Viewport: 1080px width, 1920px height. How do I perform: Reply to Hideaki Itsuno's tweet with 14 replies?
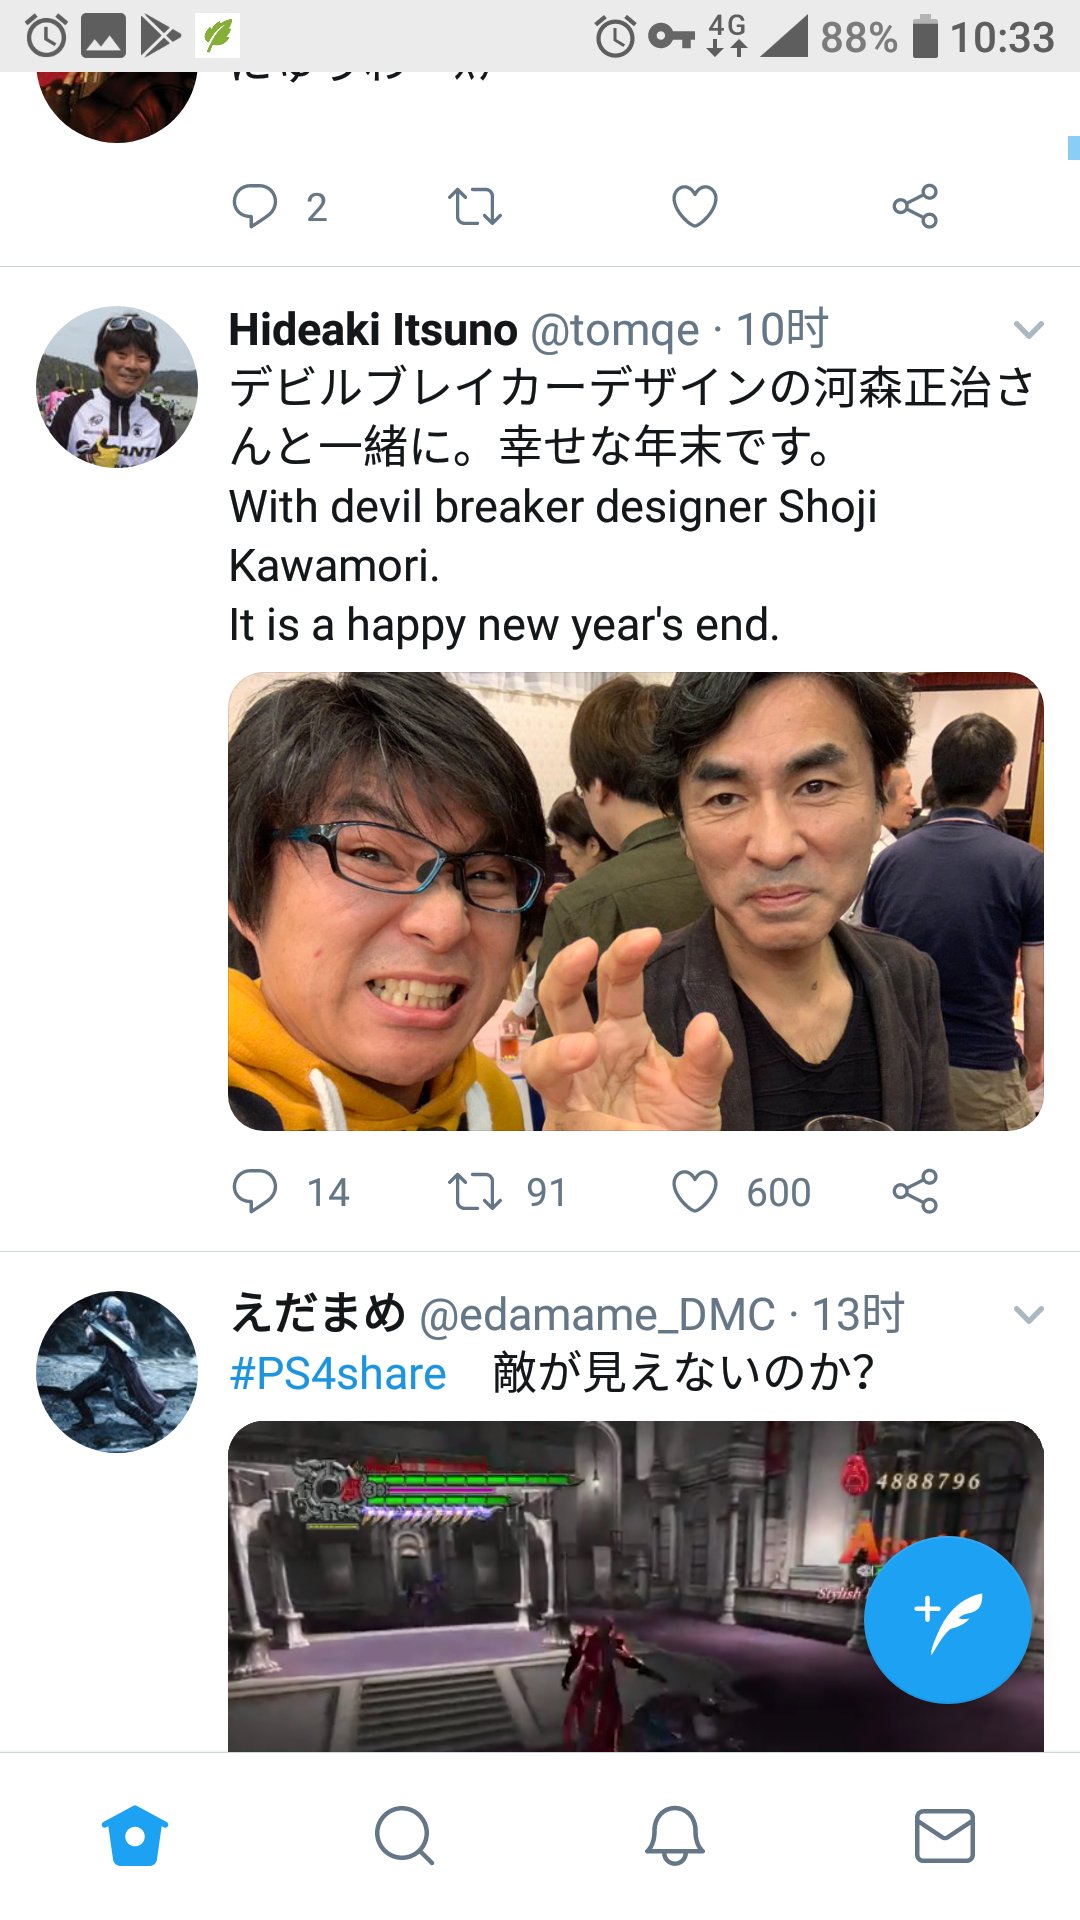point(254,1192)
